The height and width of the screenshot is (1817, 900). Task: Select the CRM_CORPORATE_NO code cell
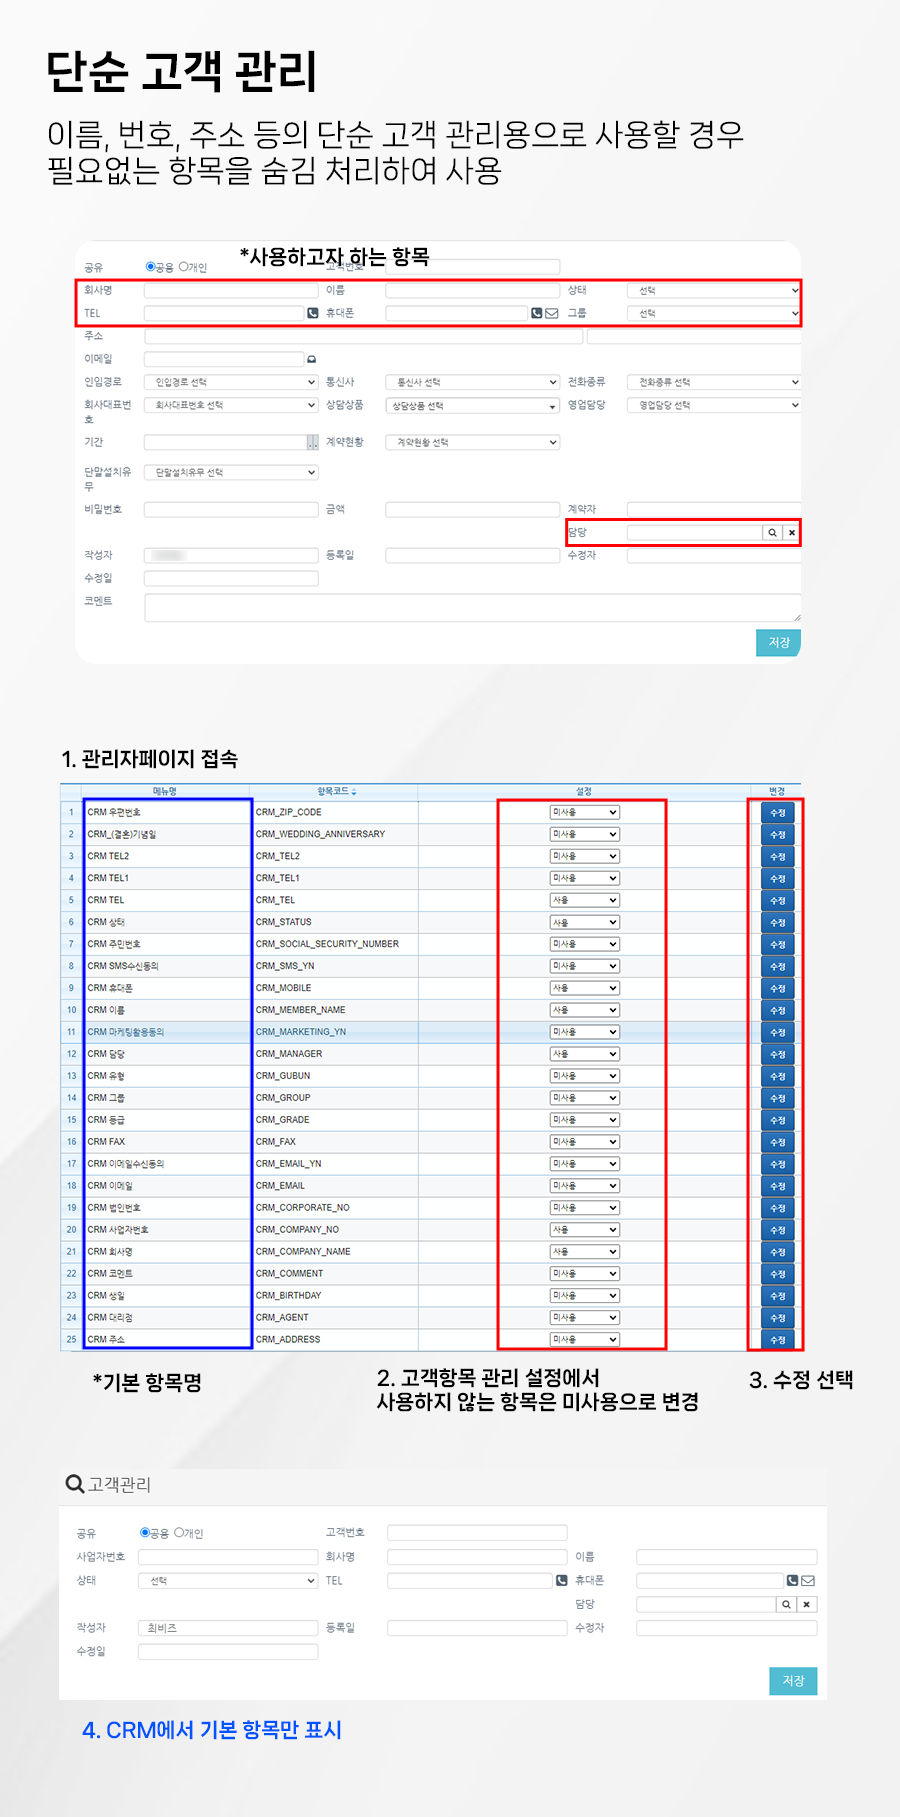(303, 1208)
